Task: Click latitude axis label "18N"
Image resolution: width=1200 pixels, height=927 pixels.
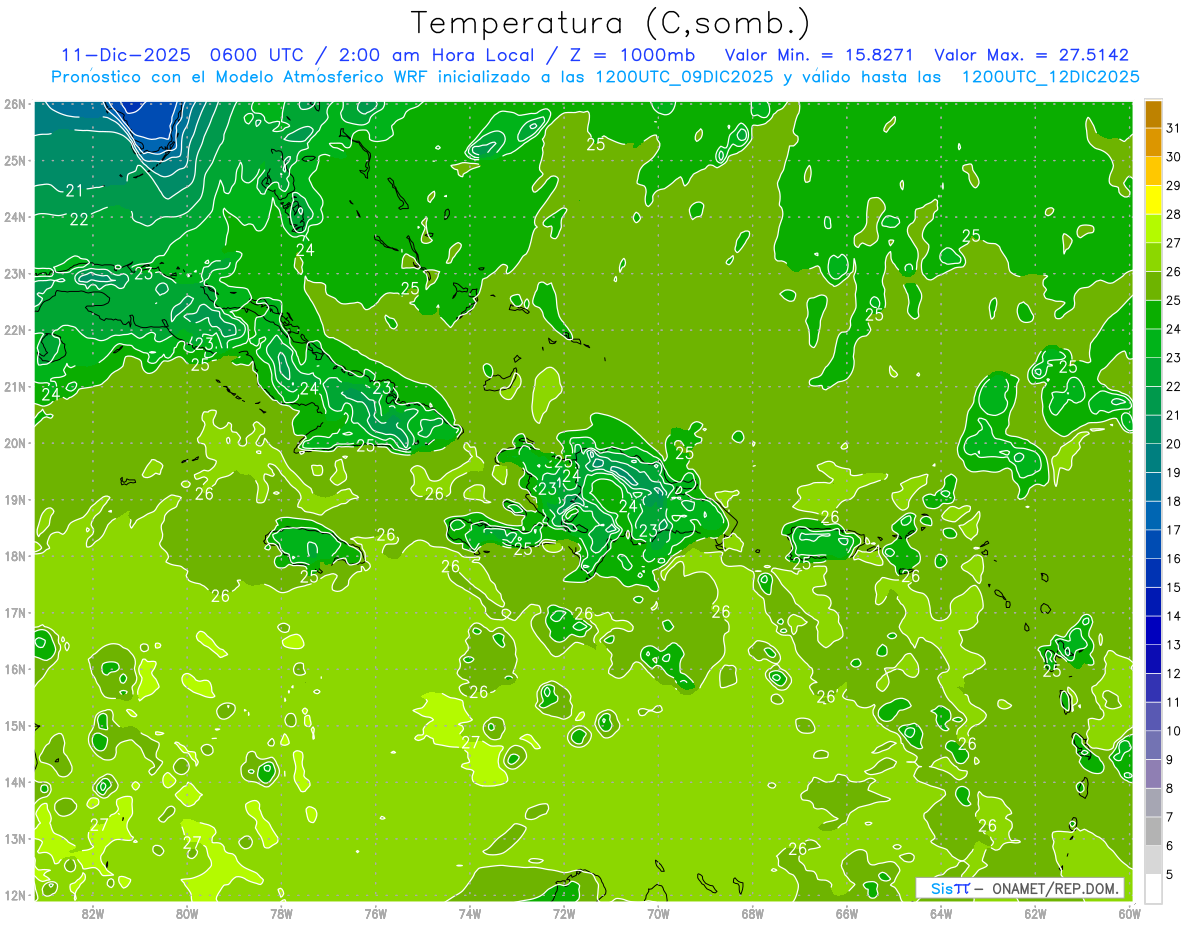Action: [x=15, y=556]
